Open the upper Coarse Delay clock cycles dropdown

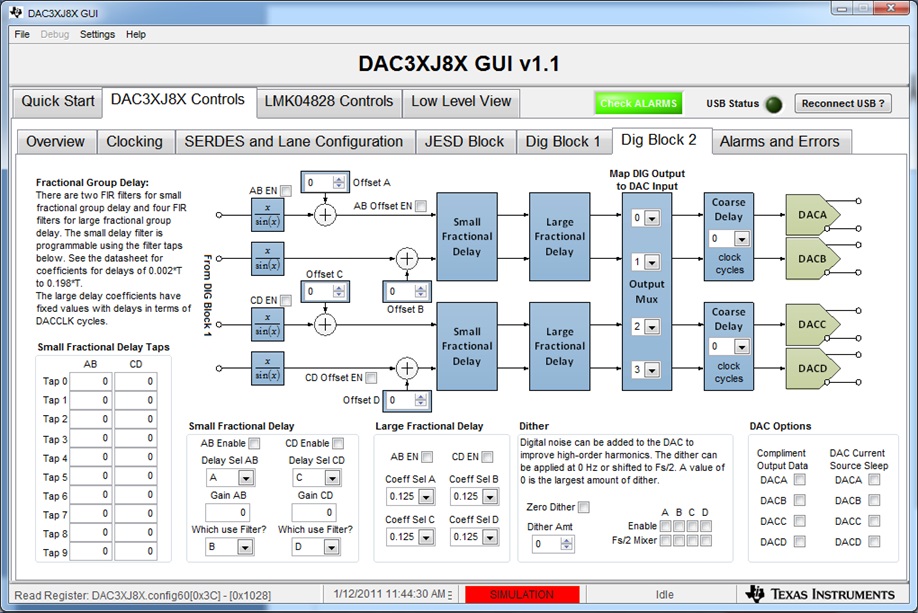[742, 239]
